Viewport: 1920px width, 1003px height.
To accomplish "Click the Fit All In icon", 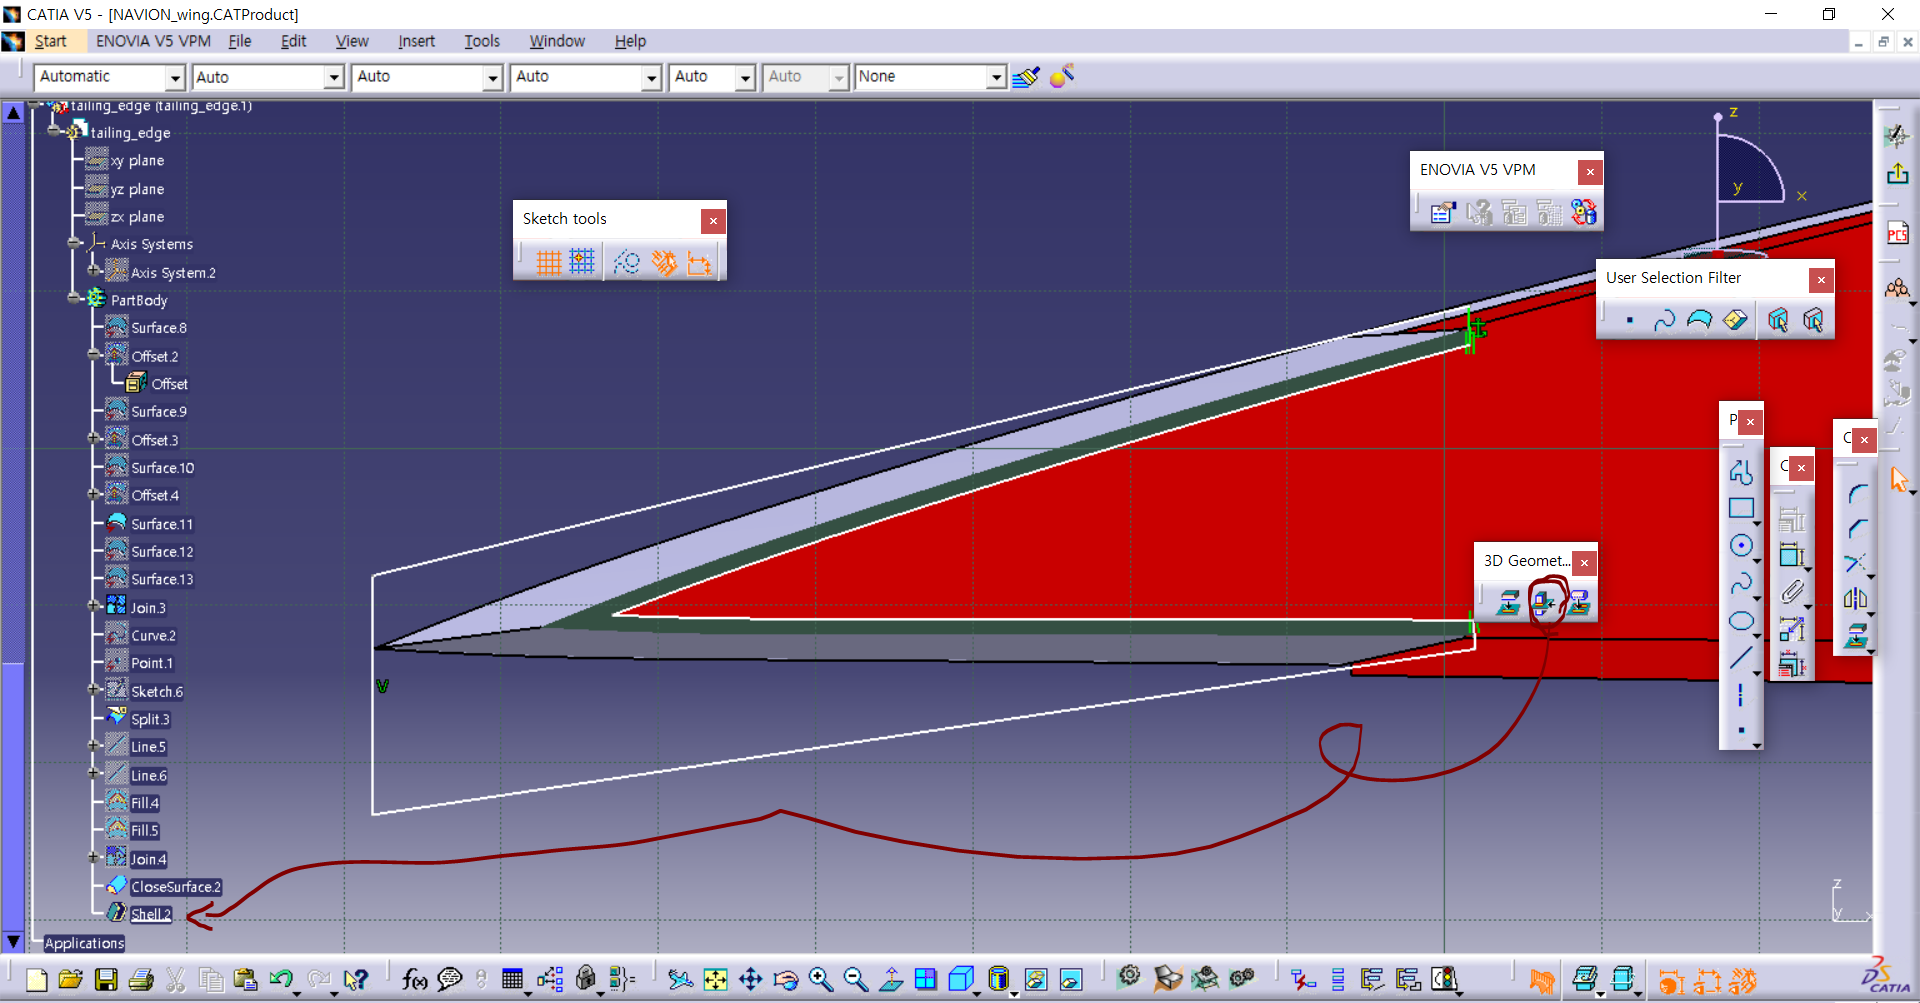I will (x=715, y=980).
